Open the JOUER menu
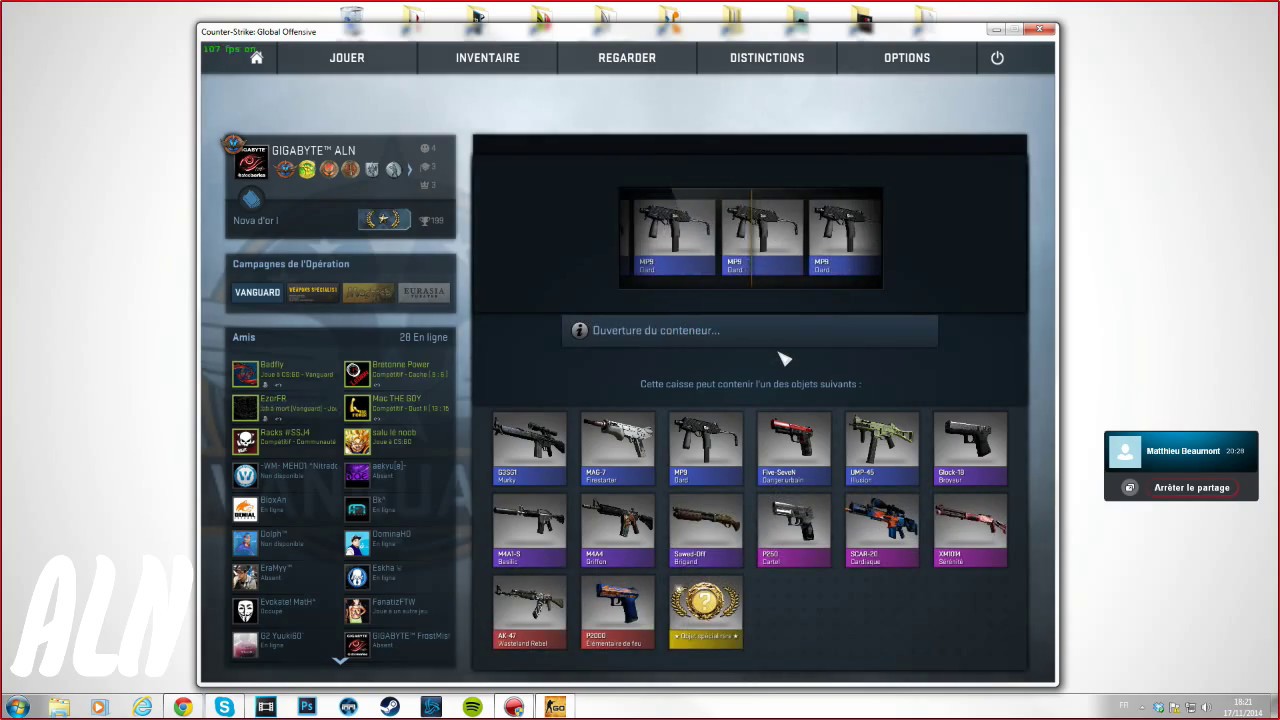Viewport: 1280px width, 720px height. [347, 58]
